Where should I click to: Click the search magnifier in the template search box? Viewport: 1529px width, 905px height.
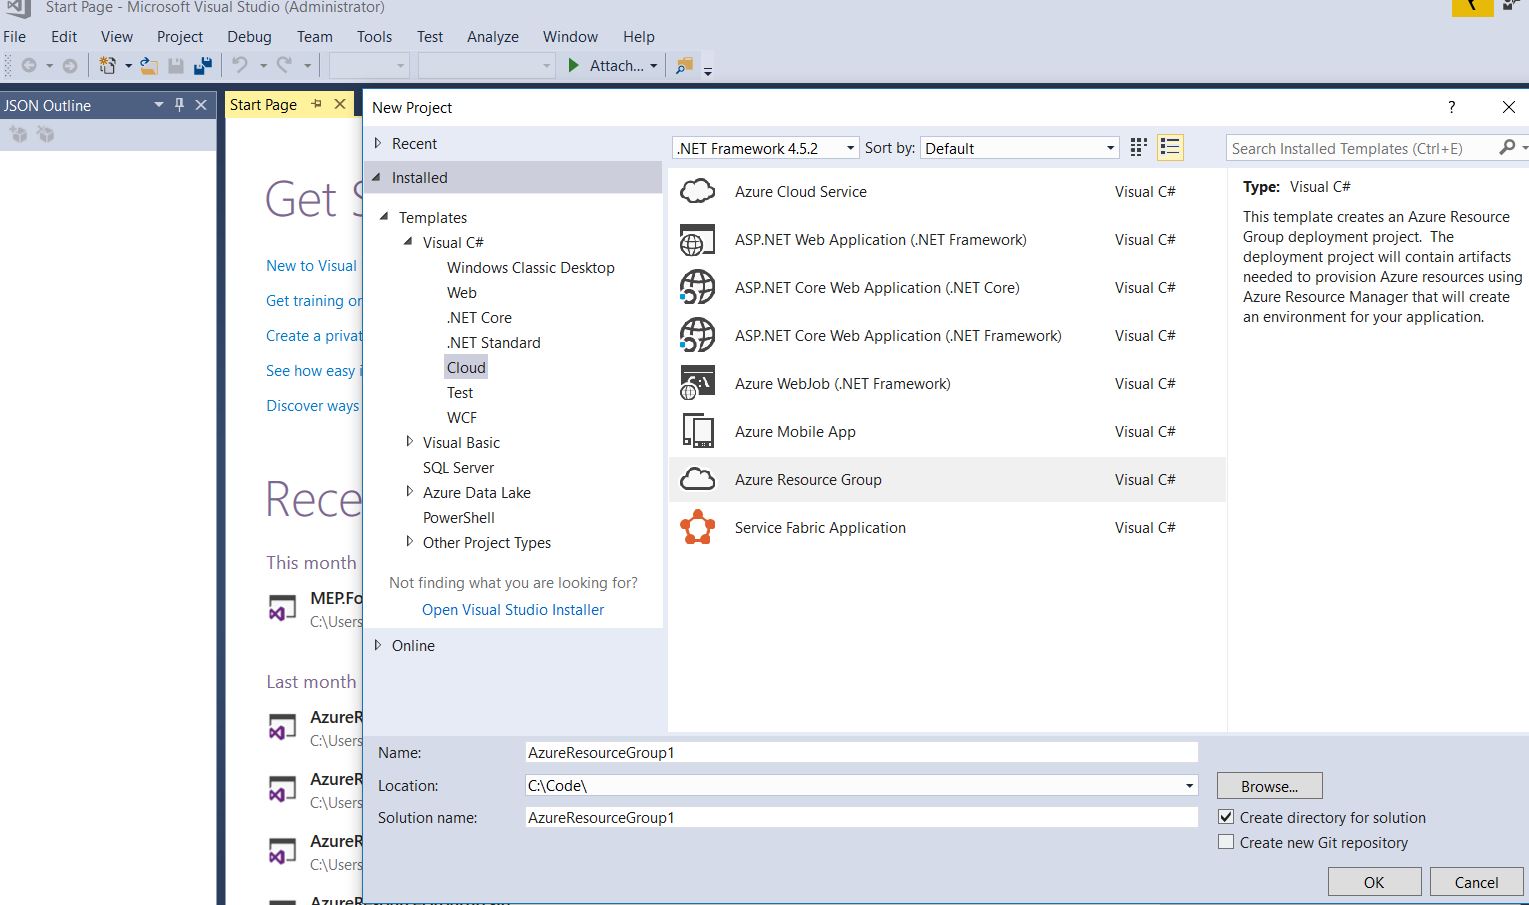point(1507,148)
